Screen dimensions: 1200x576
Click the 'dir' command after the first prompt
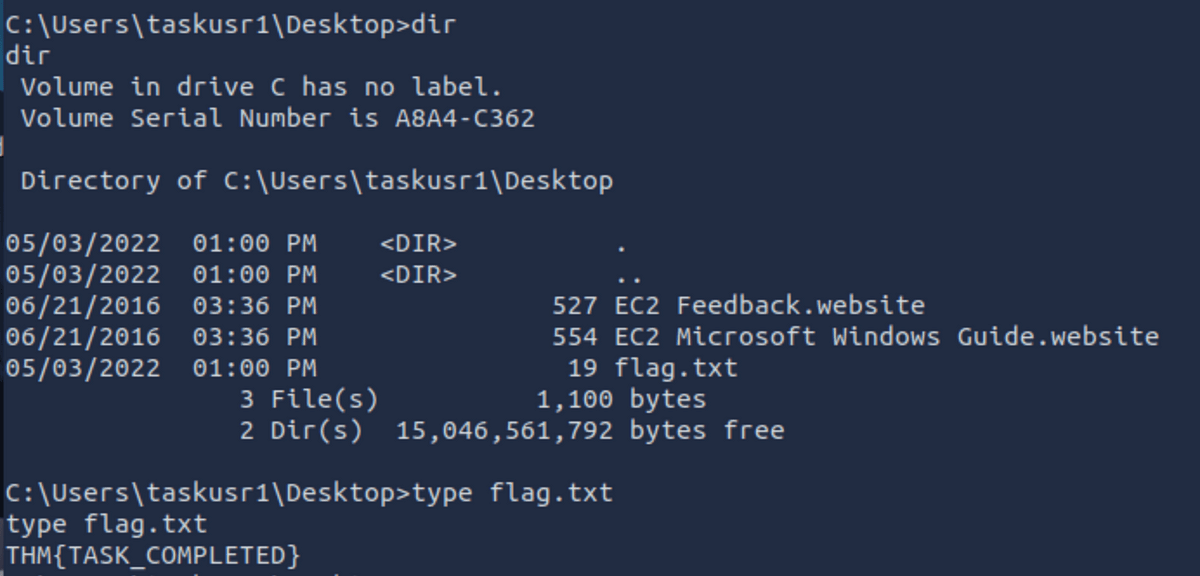(434, 25)
